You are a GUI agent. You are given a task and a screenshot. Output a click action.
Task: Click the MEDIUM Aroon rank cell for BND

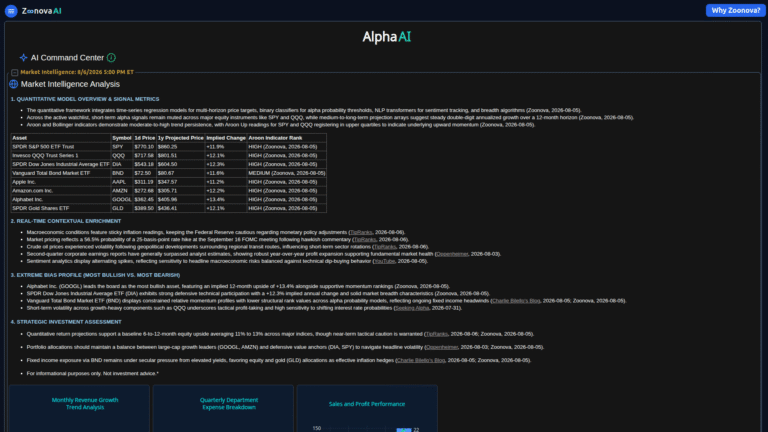(287, 173)
